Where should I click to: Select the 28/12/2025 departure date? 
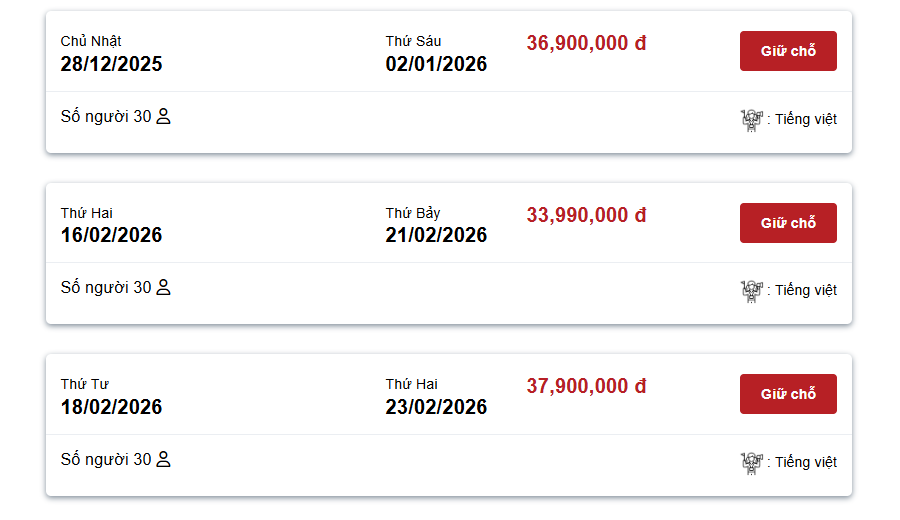111,64
